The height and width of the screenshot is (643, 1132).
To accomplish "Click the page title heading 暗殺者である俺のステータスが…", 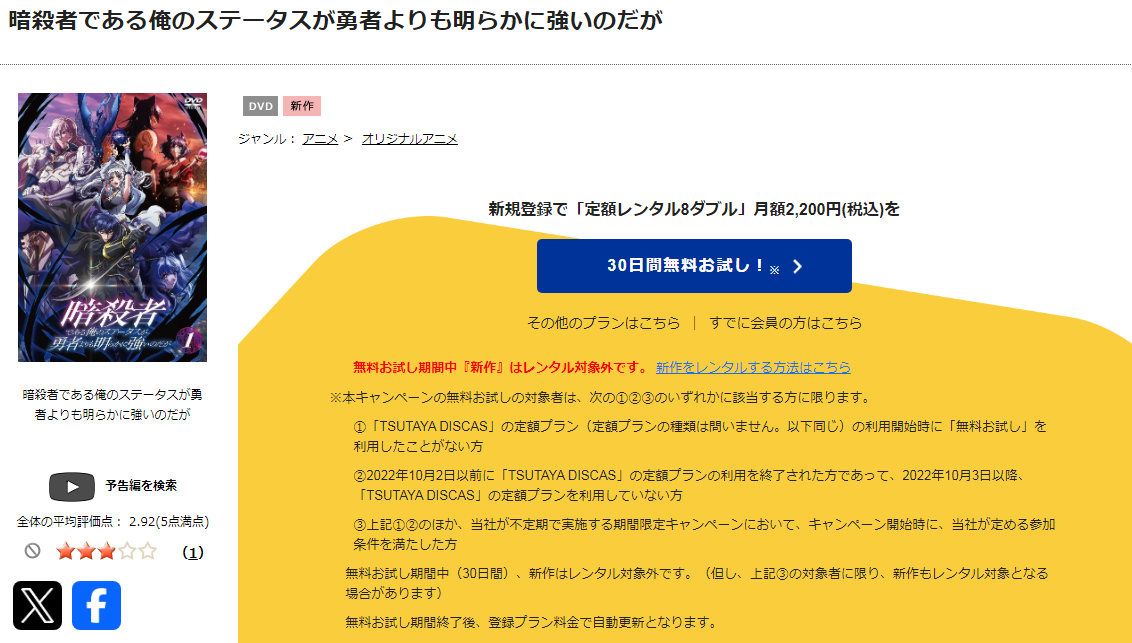I will [x=335, y=20].
